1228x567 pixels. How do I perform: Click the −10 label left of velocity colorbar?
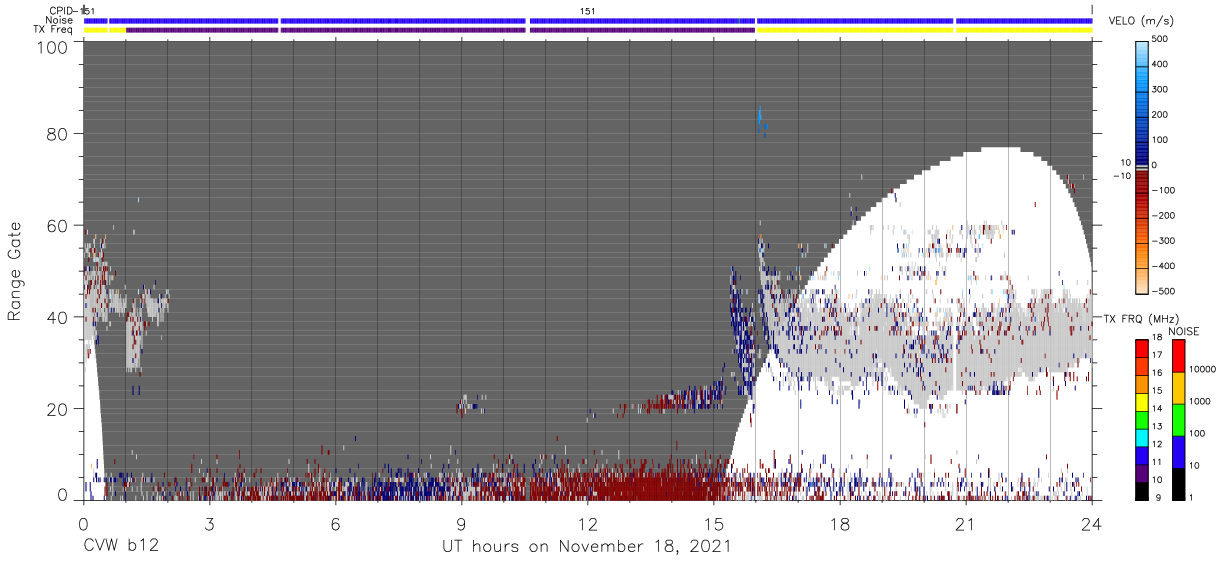1121,176
